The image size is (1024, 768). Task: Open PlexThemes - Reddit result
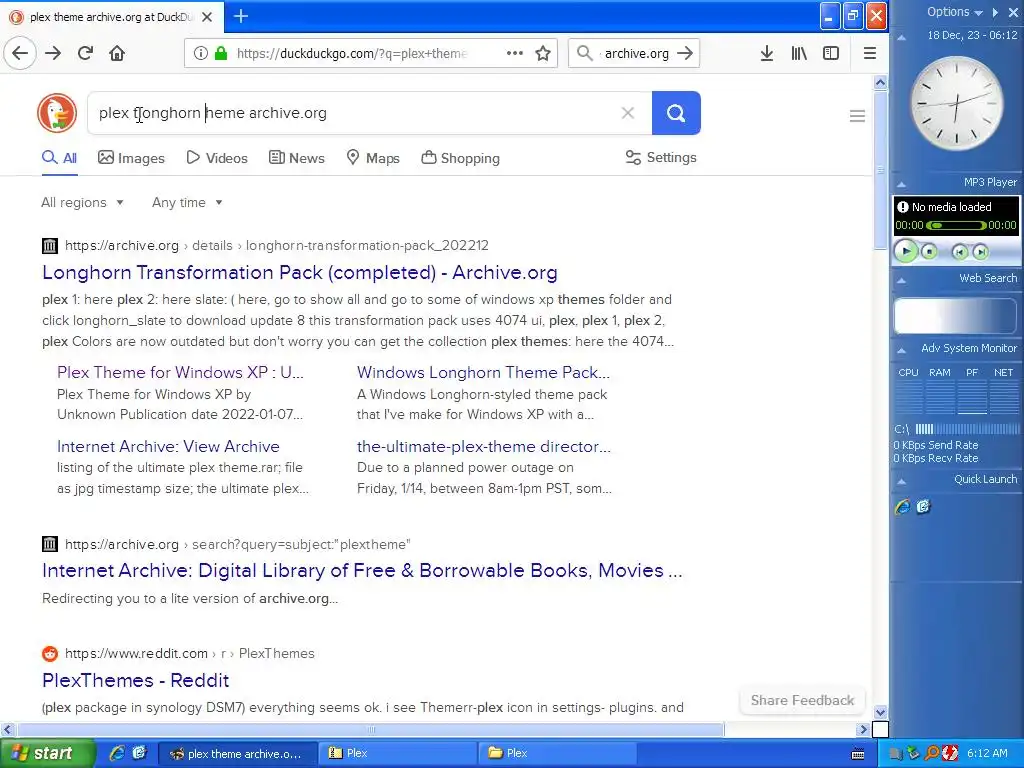[135, 680]
